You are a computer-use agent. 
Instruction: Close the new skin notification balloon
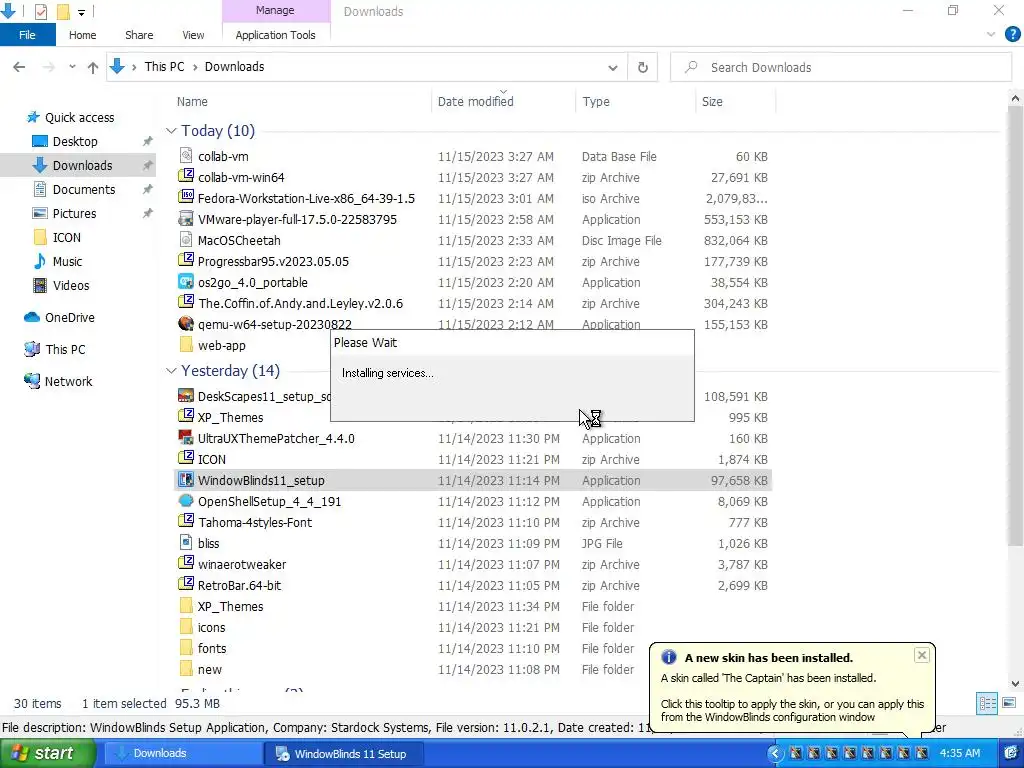point(921,655)
